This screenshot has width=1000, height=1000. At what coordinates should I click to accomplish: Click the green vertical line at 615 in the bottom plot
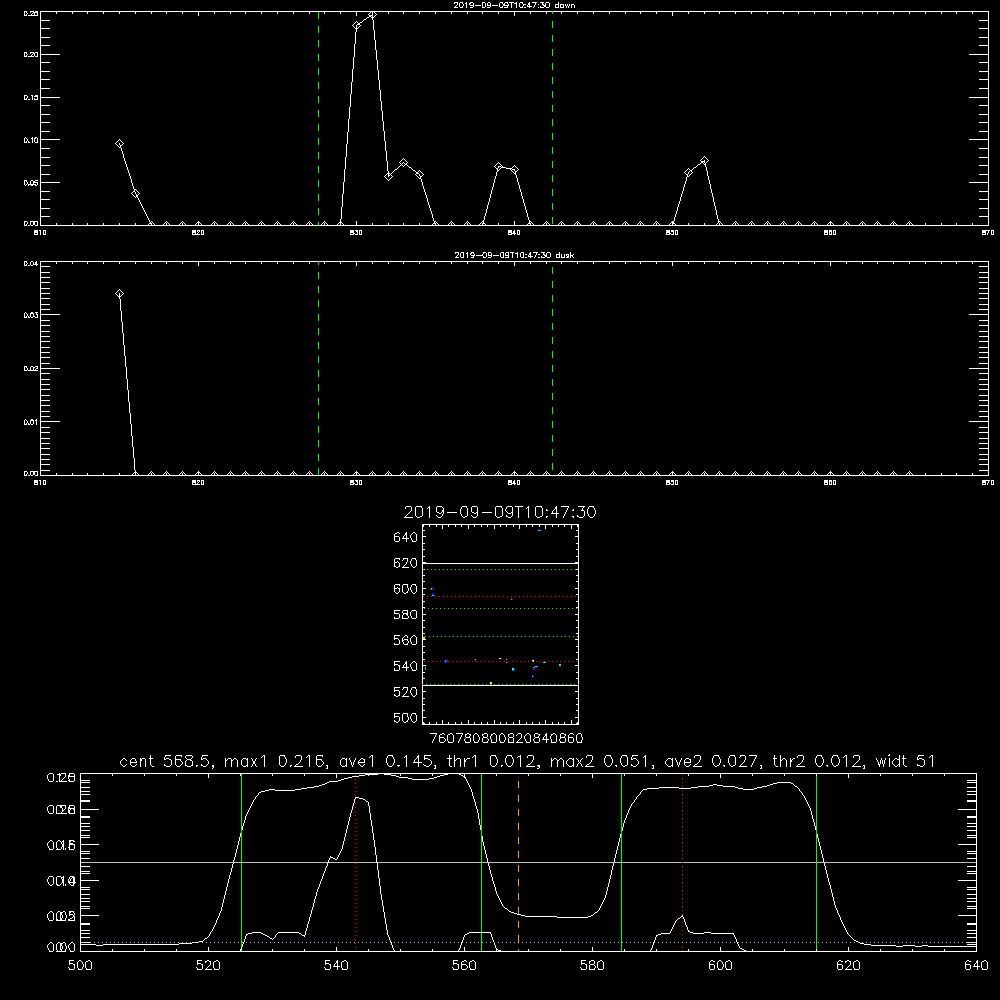(816, 862)
